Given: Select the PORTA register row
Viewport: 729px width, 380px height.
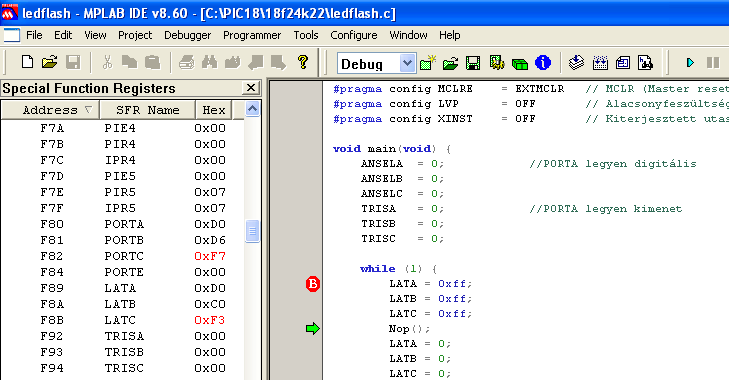Looking at the screenshot, I should 122,224.
